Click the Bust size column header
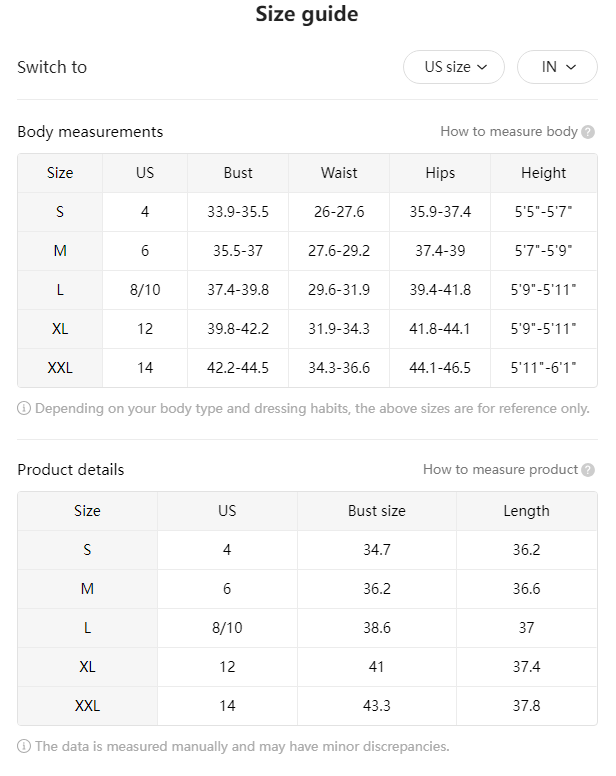Viewport: 616px width, 776px height. click(x=377, y=511)
